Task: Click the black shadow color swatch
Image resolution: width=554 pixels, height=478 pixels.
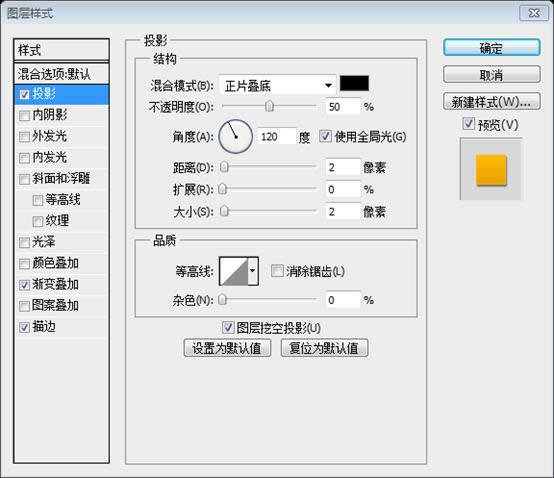Action: pos(354,83)
